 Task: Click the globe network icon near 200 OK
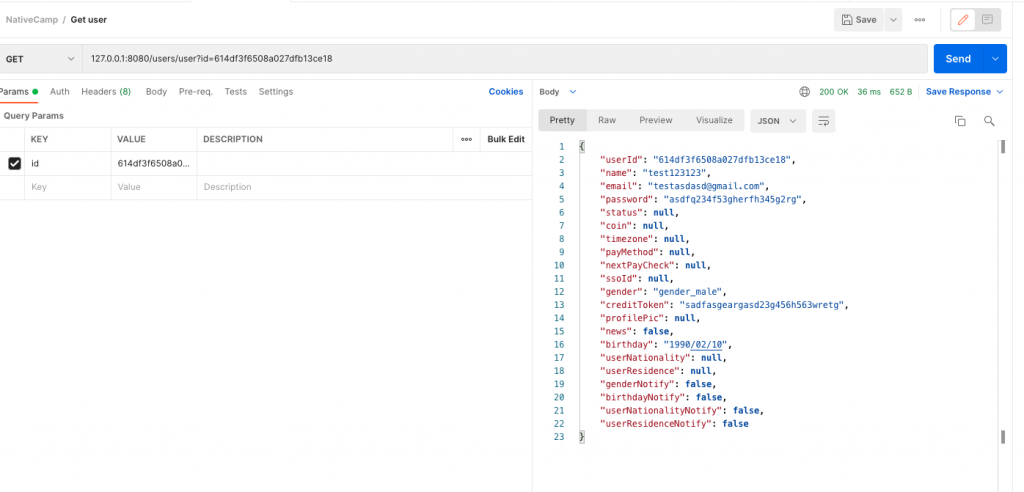805,92
